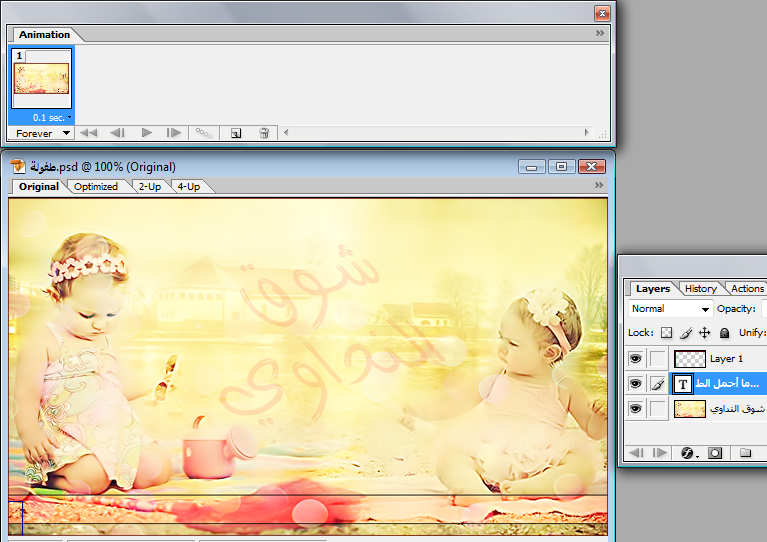767x542 pixels.
Task: Enable lock transparent pixels
Action: (666, 333)
